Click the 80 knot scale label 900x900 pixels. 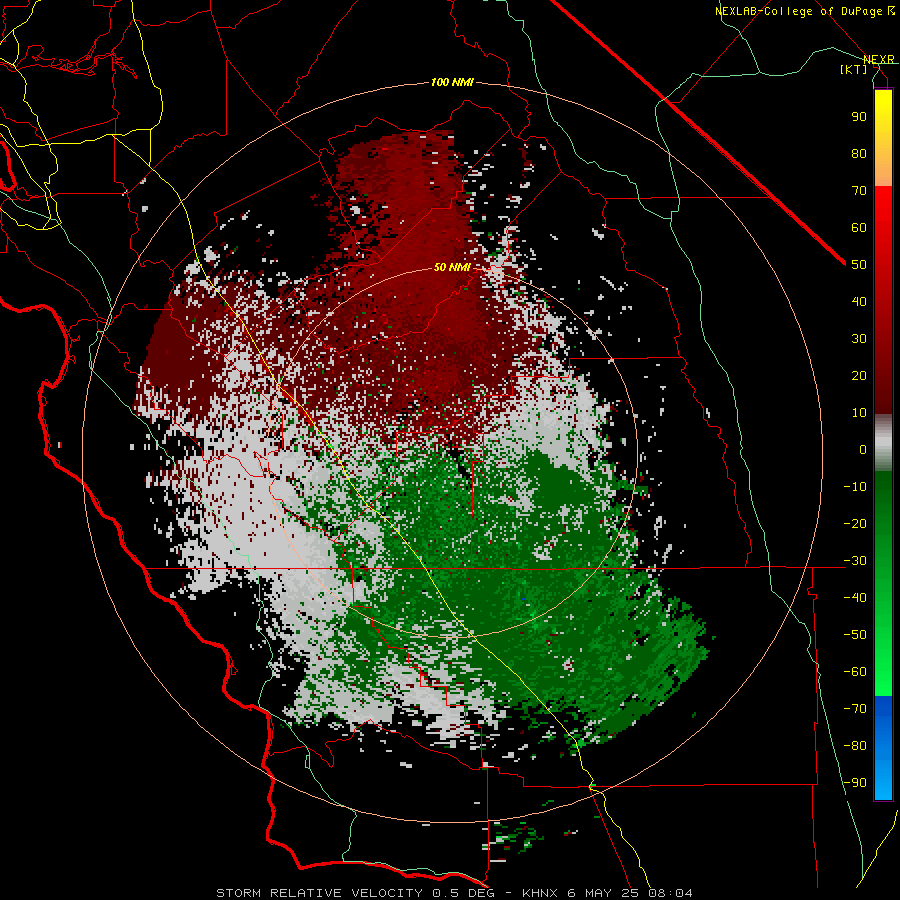click(859, 153)
